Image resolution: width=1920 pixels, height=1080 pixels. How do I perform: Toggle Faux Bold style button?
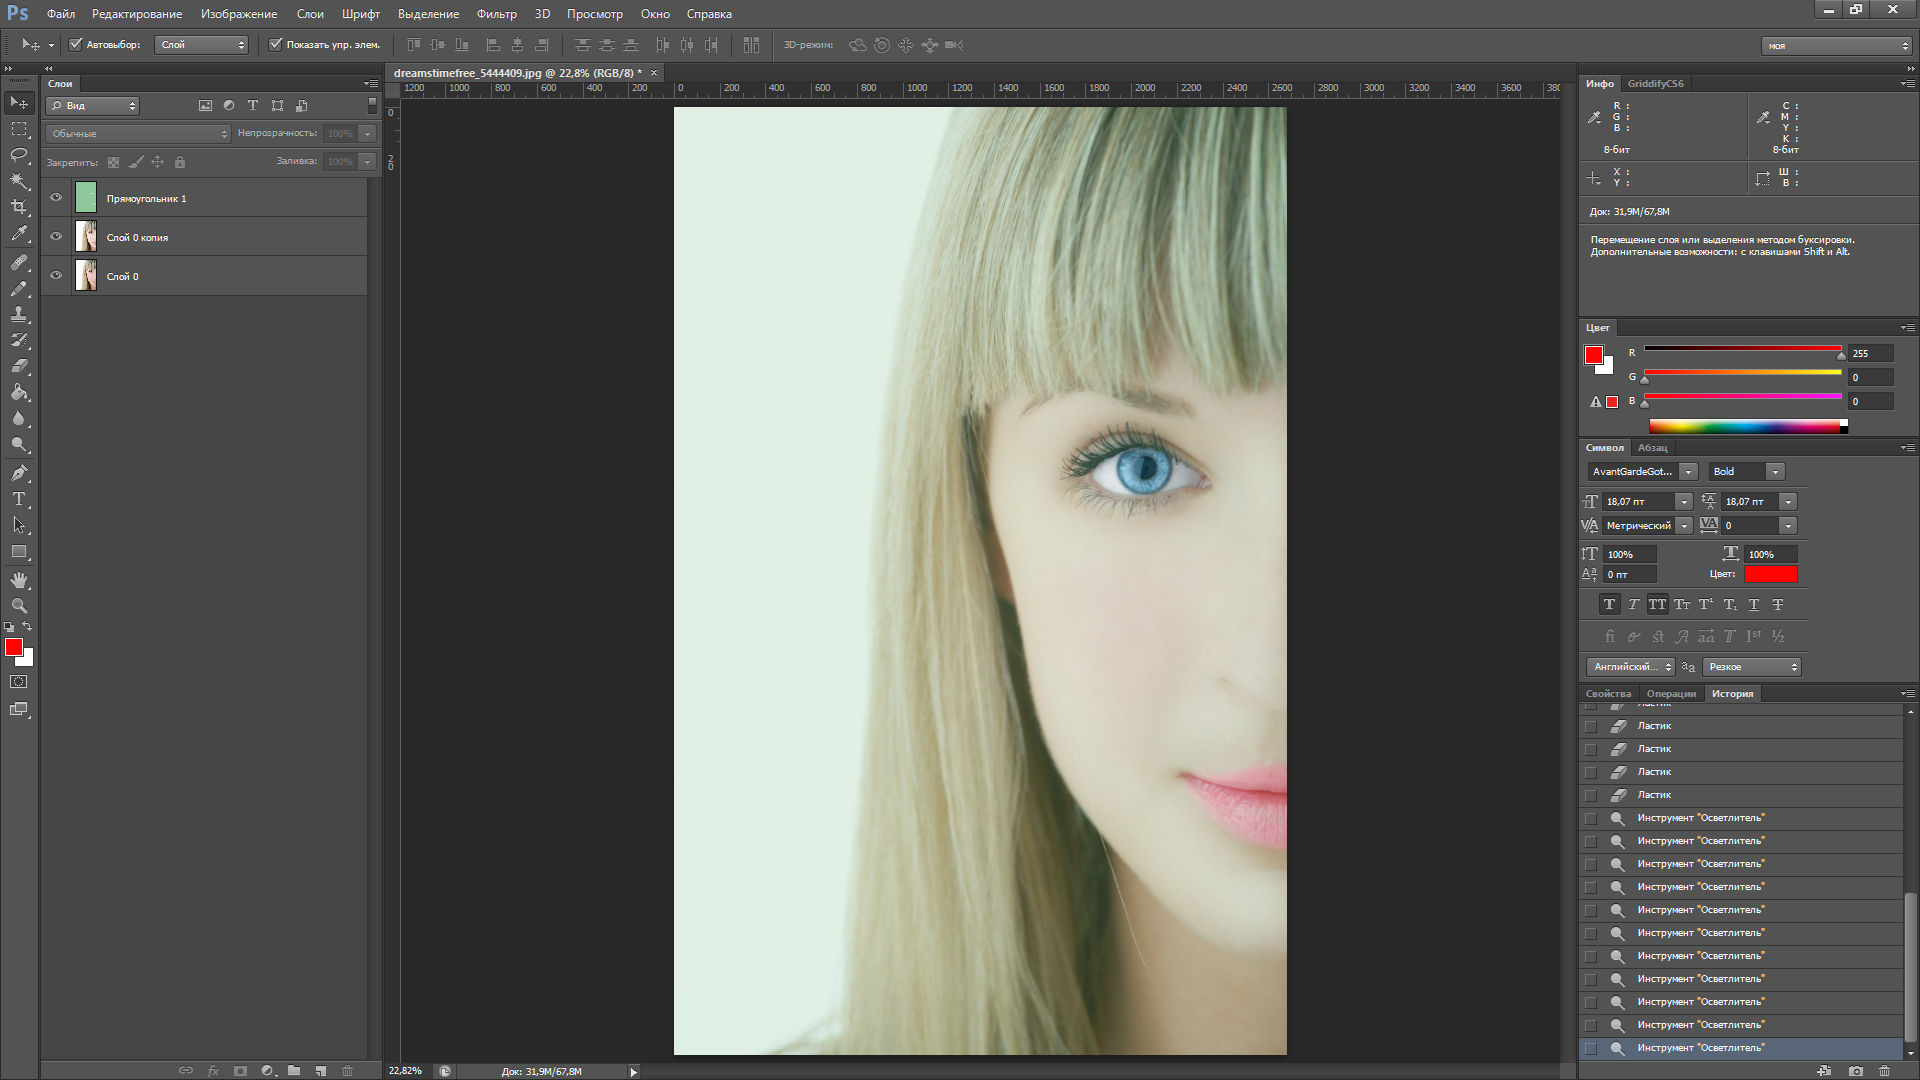pyautogui.click(x=1609, y=604)
